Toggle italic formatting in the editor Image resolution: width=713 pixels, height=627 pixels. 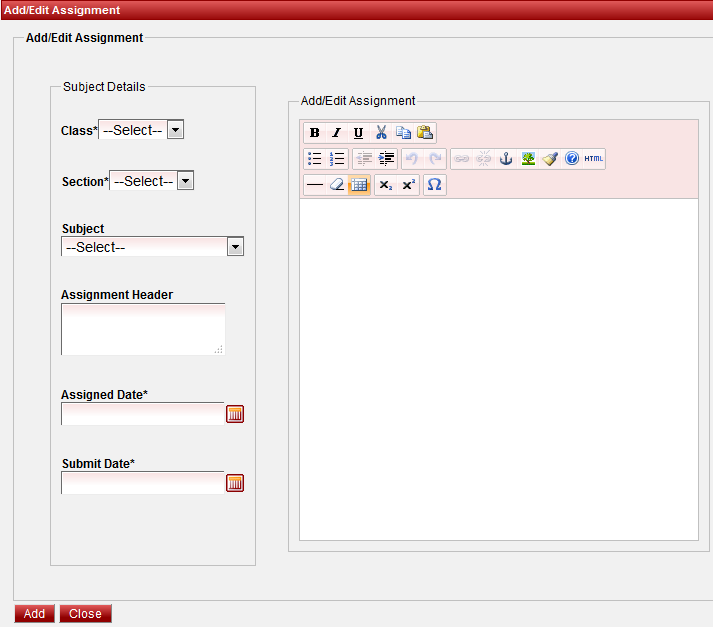pos(337,133)
